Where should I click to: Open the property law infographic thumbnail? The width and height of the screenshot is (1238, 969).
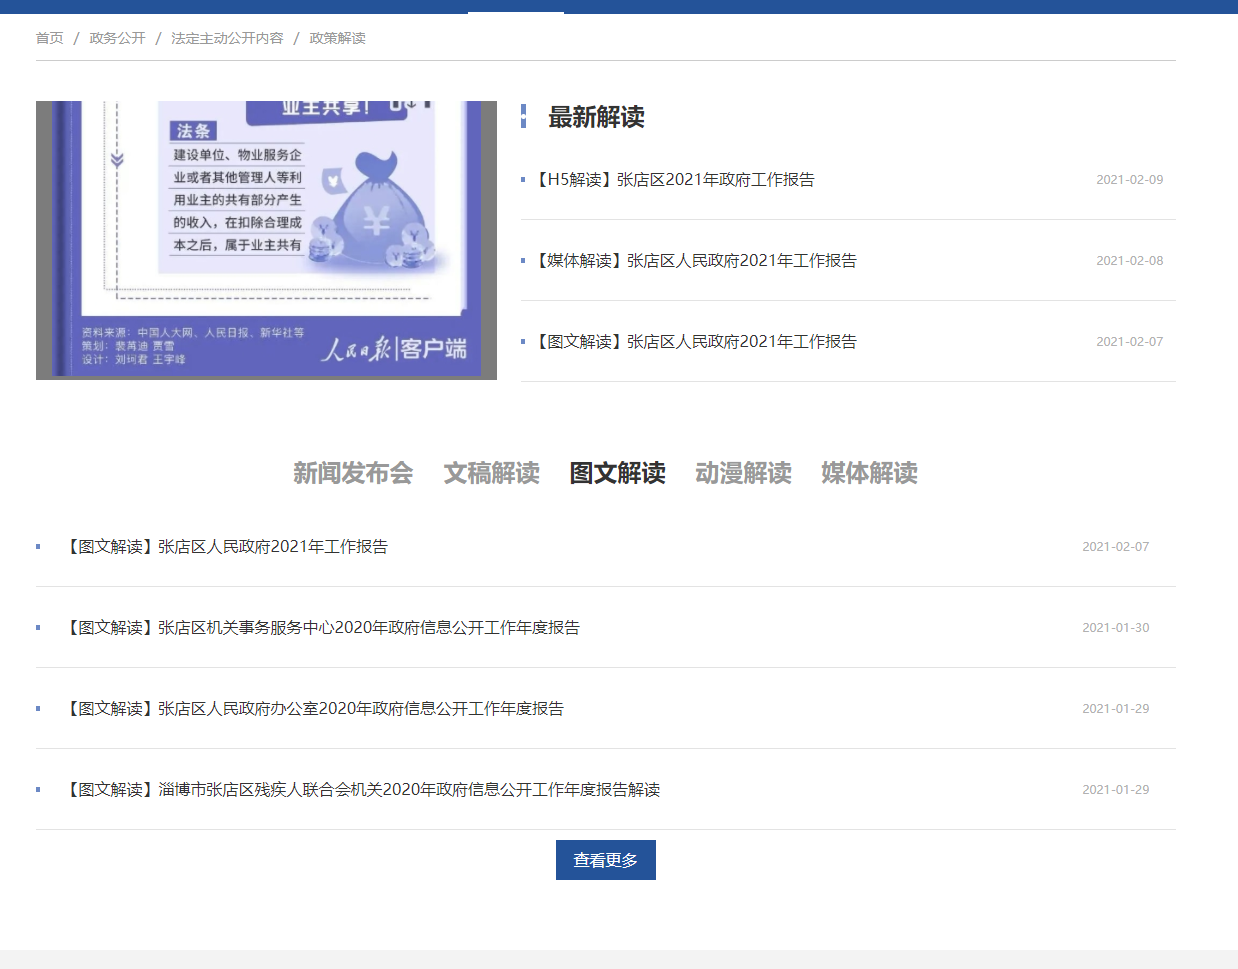tap(266, 240)
